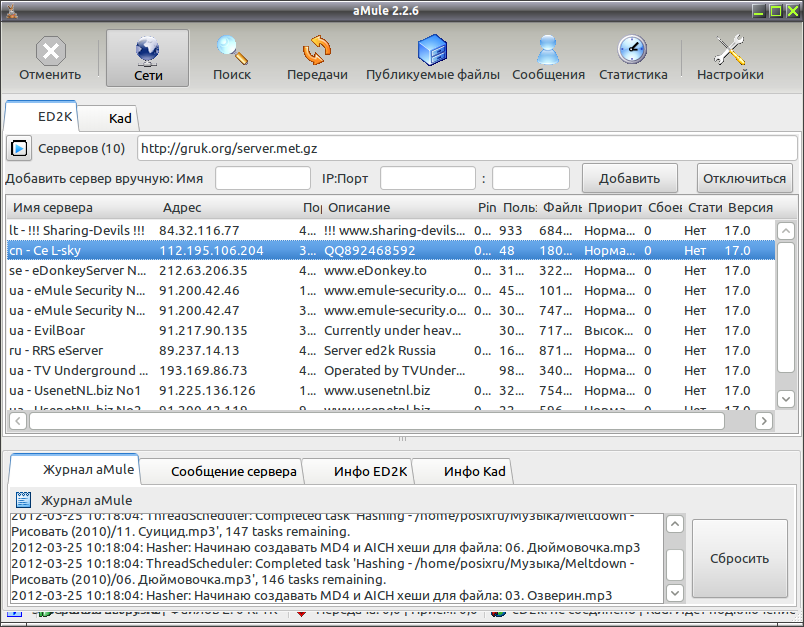Viewport: 804px width, 627px height.
Task: Switch to Инфо ED2K tab
Action: click(x=370, y=471)
